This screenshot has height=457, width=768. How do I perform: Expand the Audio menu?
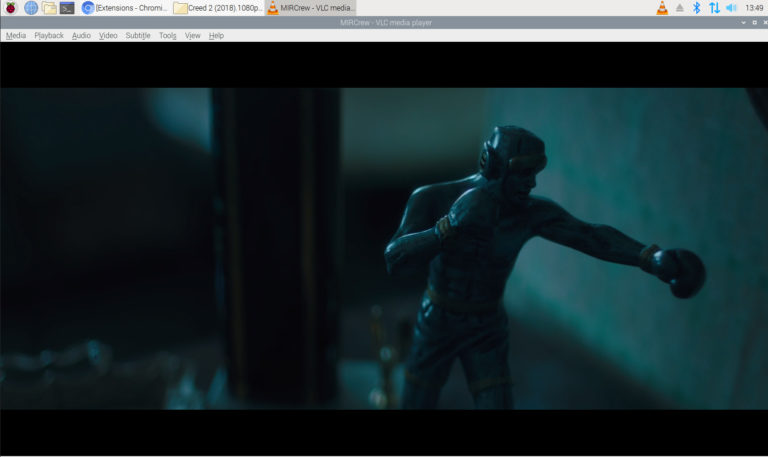81,36
